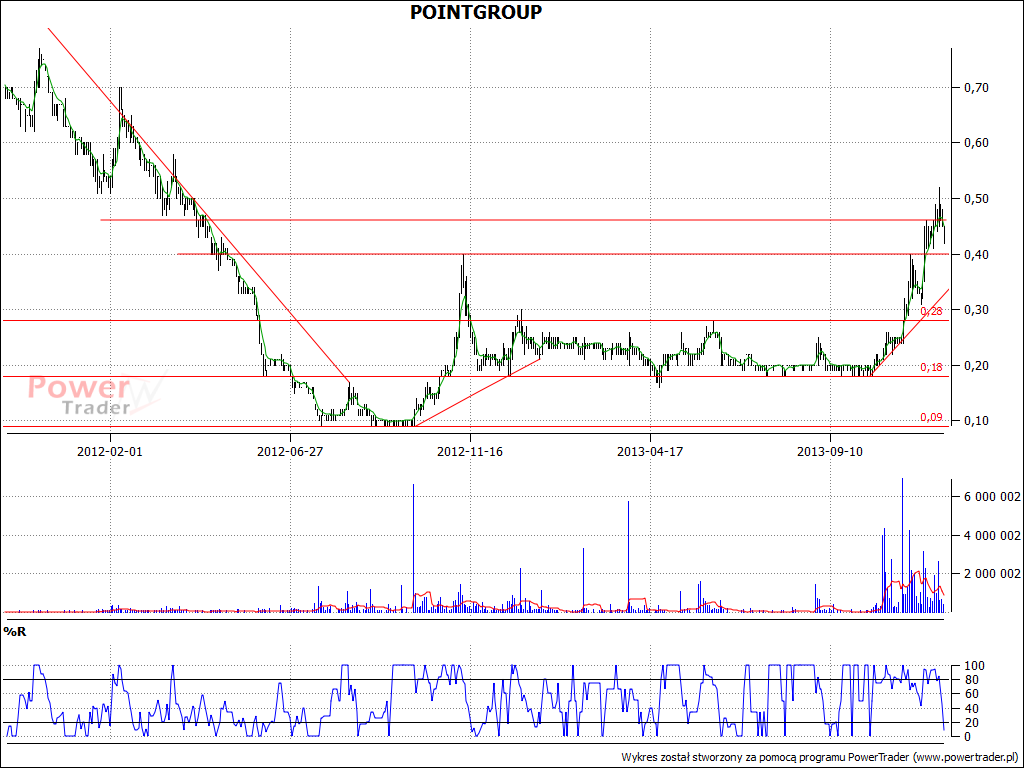Click the 0,20 price axis label
Screen dimensions: 1024x768
point(976,365)
